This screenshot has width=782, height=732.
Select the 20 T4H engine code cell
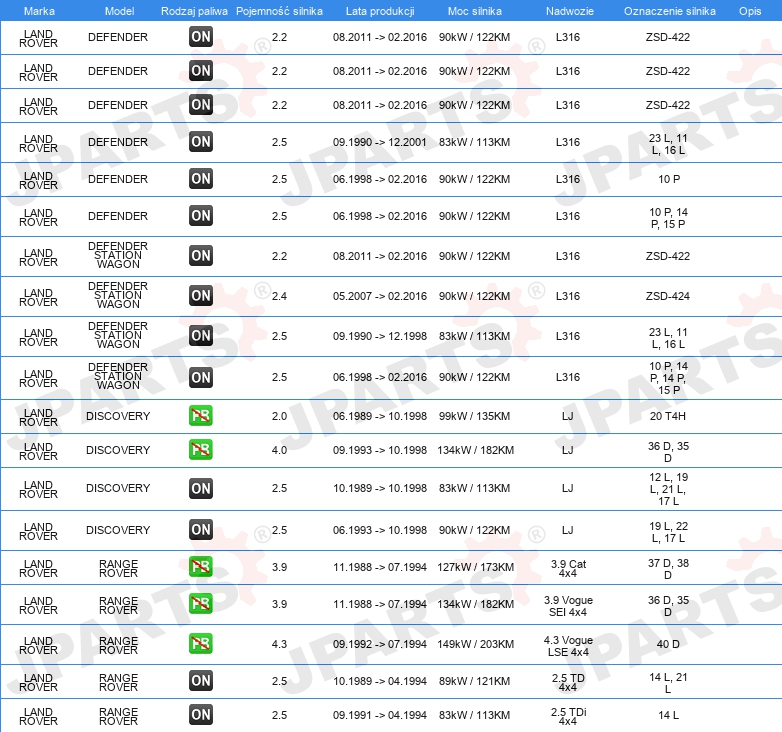668,416
